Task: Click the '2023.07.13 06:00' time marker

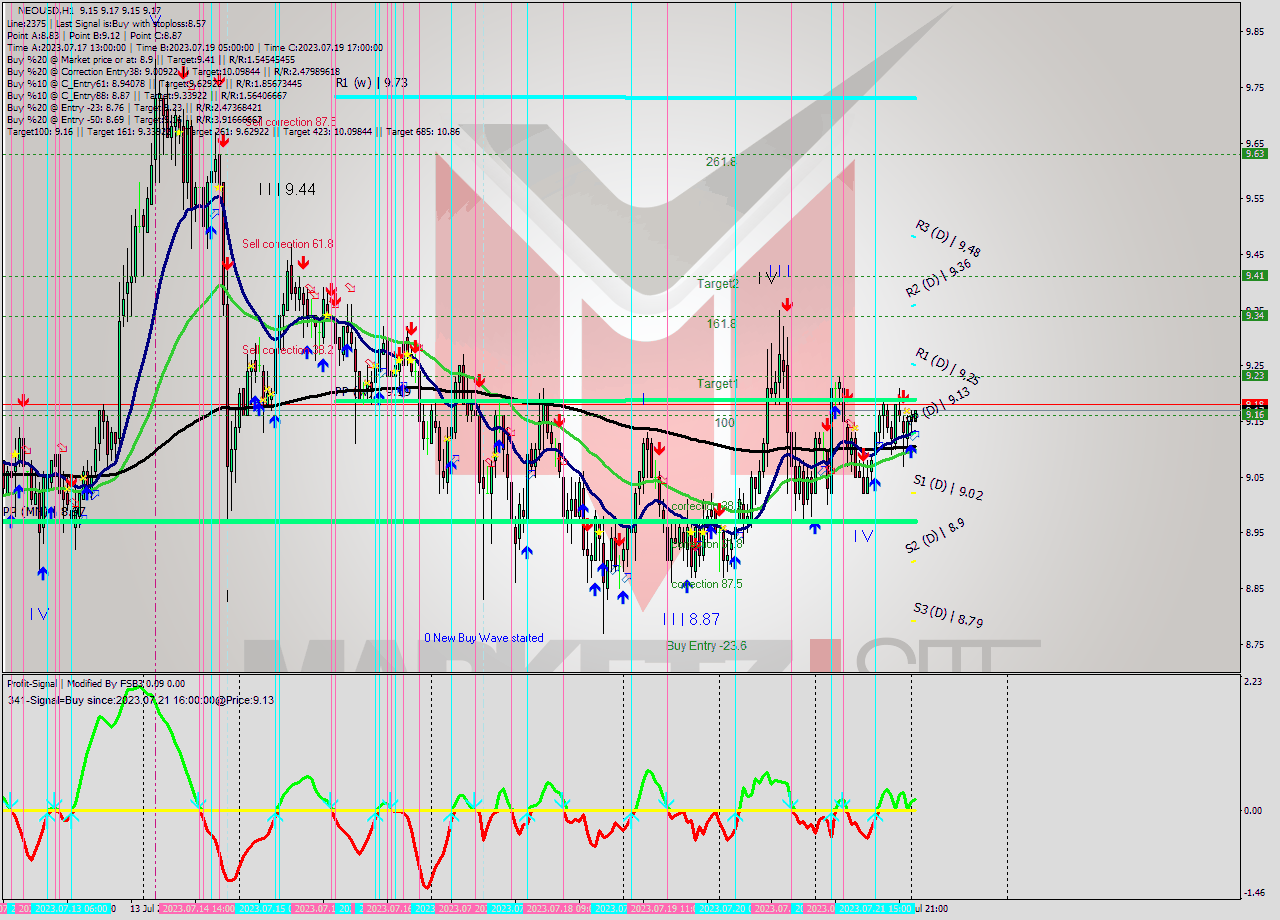Action: pyautogui.click(x=71, y=908)
